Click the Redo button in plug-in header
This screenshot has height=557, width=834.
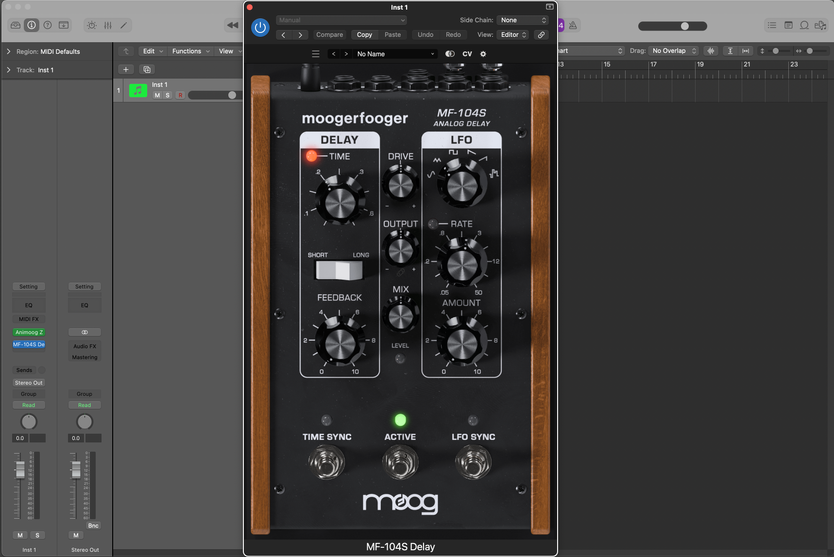coord(453,35)
